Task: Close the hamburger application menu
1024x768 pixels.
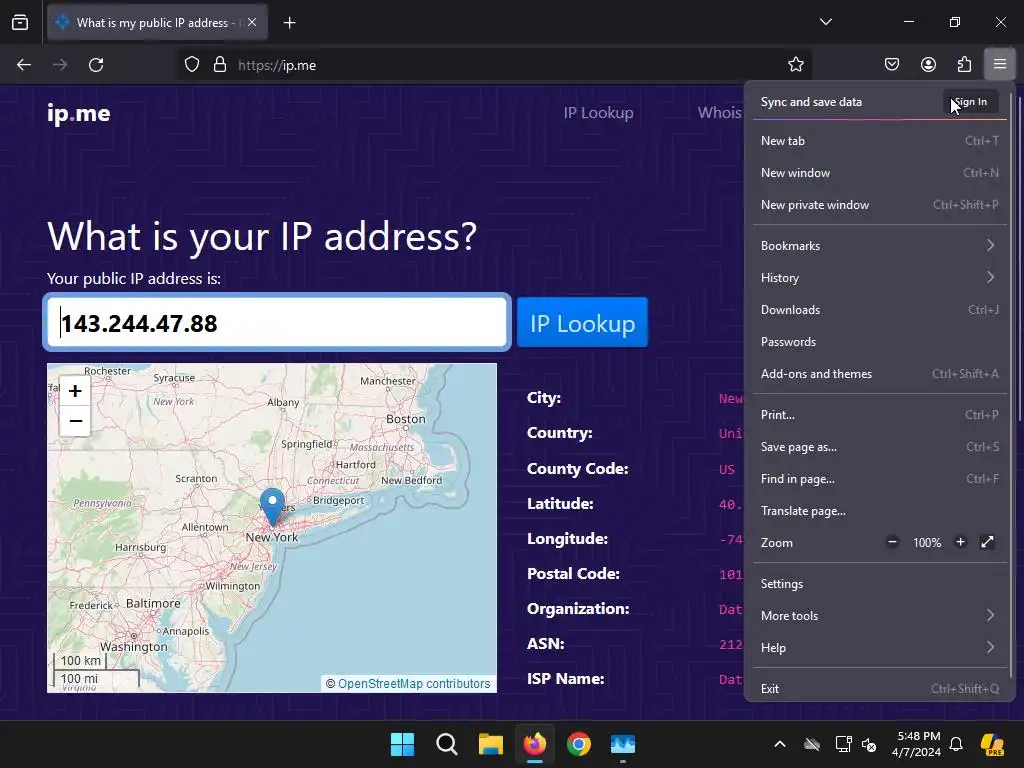Action: (x=1000, y=65)
